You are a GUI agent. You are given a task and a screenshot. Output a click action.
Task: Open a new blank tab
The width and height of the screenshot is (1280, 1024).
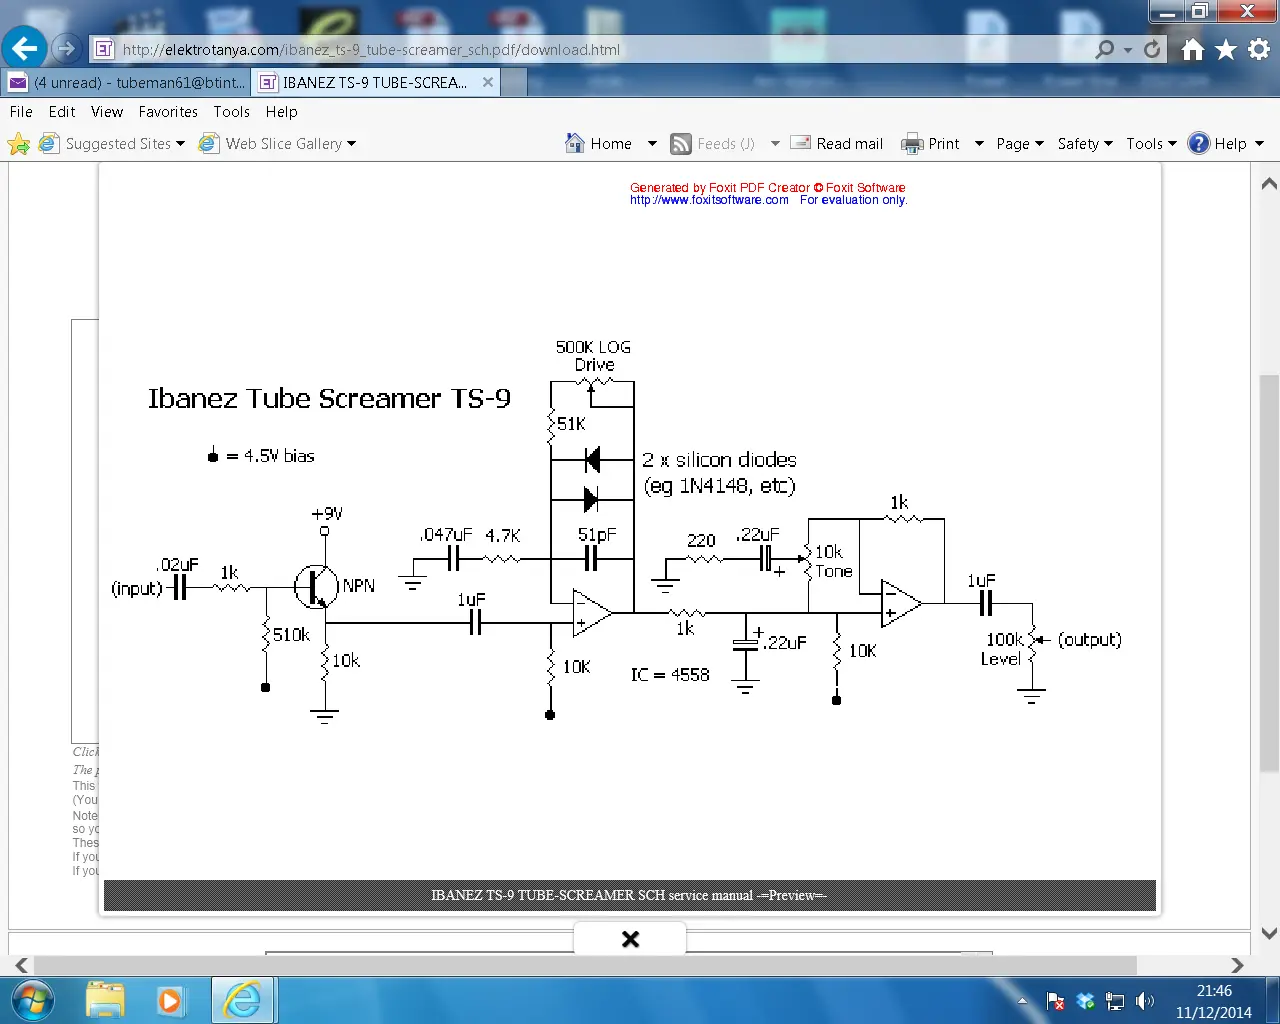tap(514, 82)
